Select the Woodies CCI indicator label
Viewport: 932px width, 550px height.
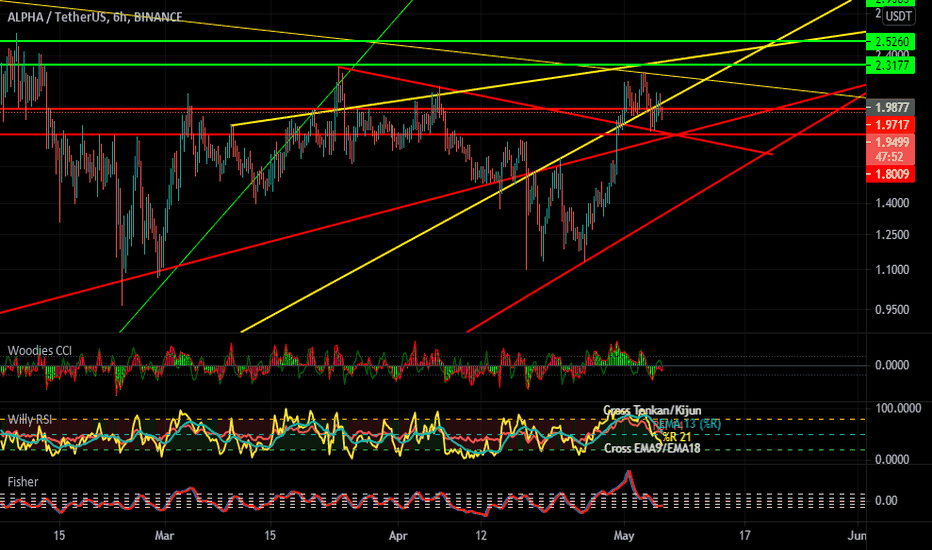[39, 351]
